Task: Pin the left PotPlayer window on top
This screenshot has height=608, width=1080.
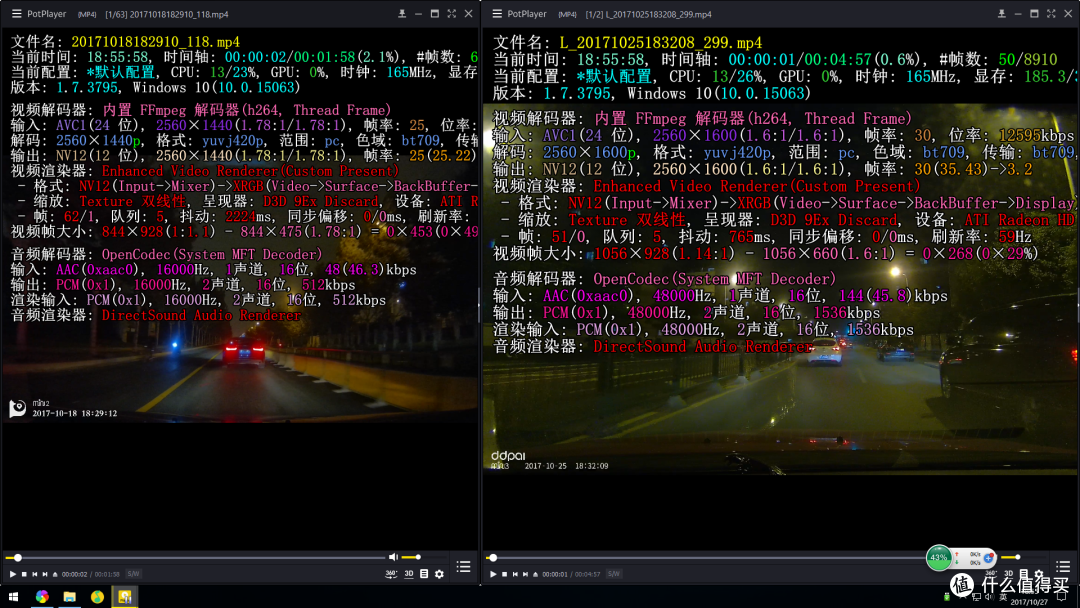Action: coord(402,14)
